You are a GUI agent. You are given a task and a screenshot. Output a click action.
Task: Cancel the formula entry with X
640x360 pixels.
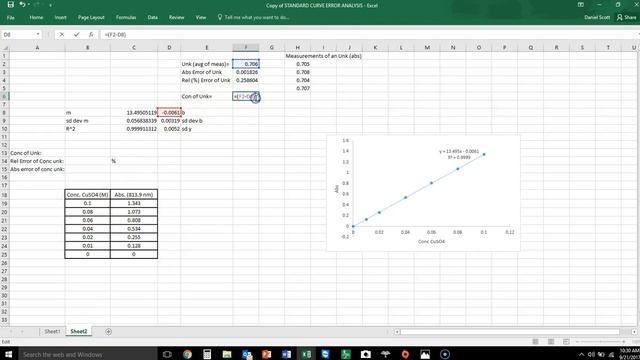coord(62,35)
